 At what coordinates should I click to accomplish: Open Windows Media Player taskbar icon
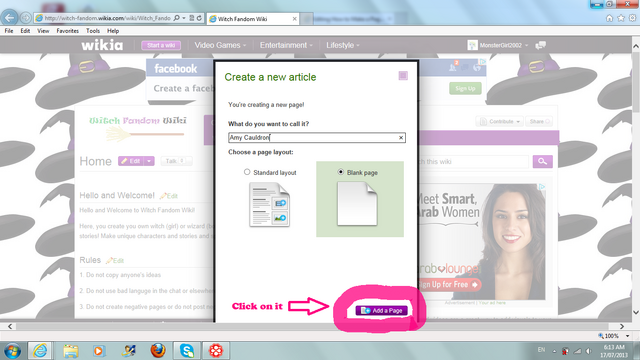click(x=98, y=351)
